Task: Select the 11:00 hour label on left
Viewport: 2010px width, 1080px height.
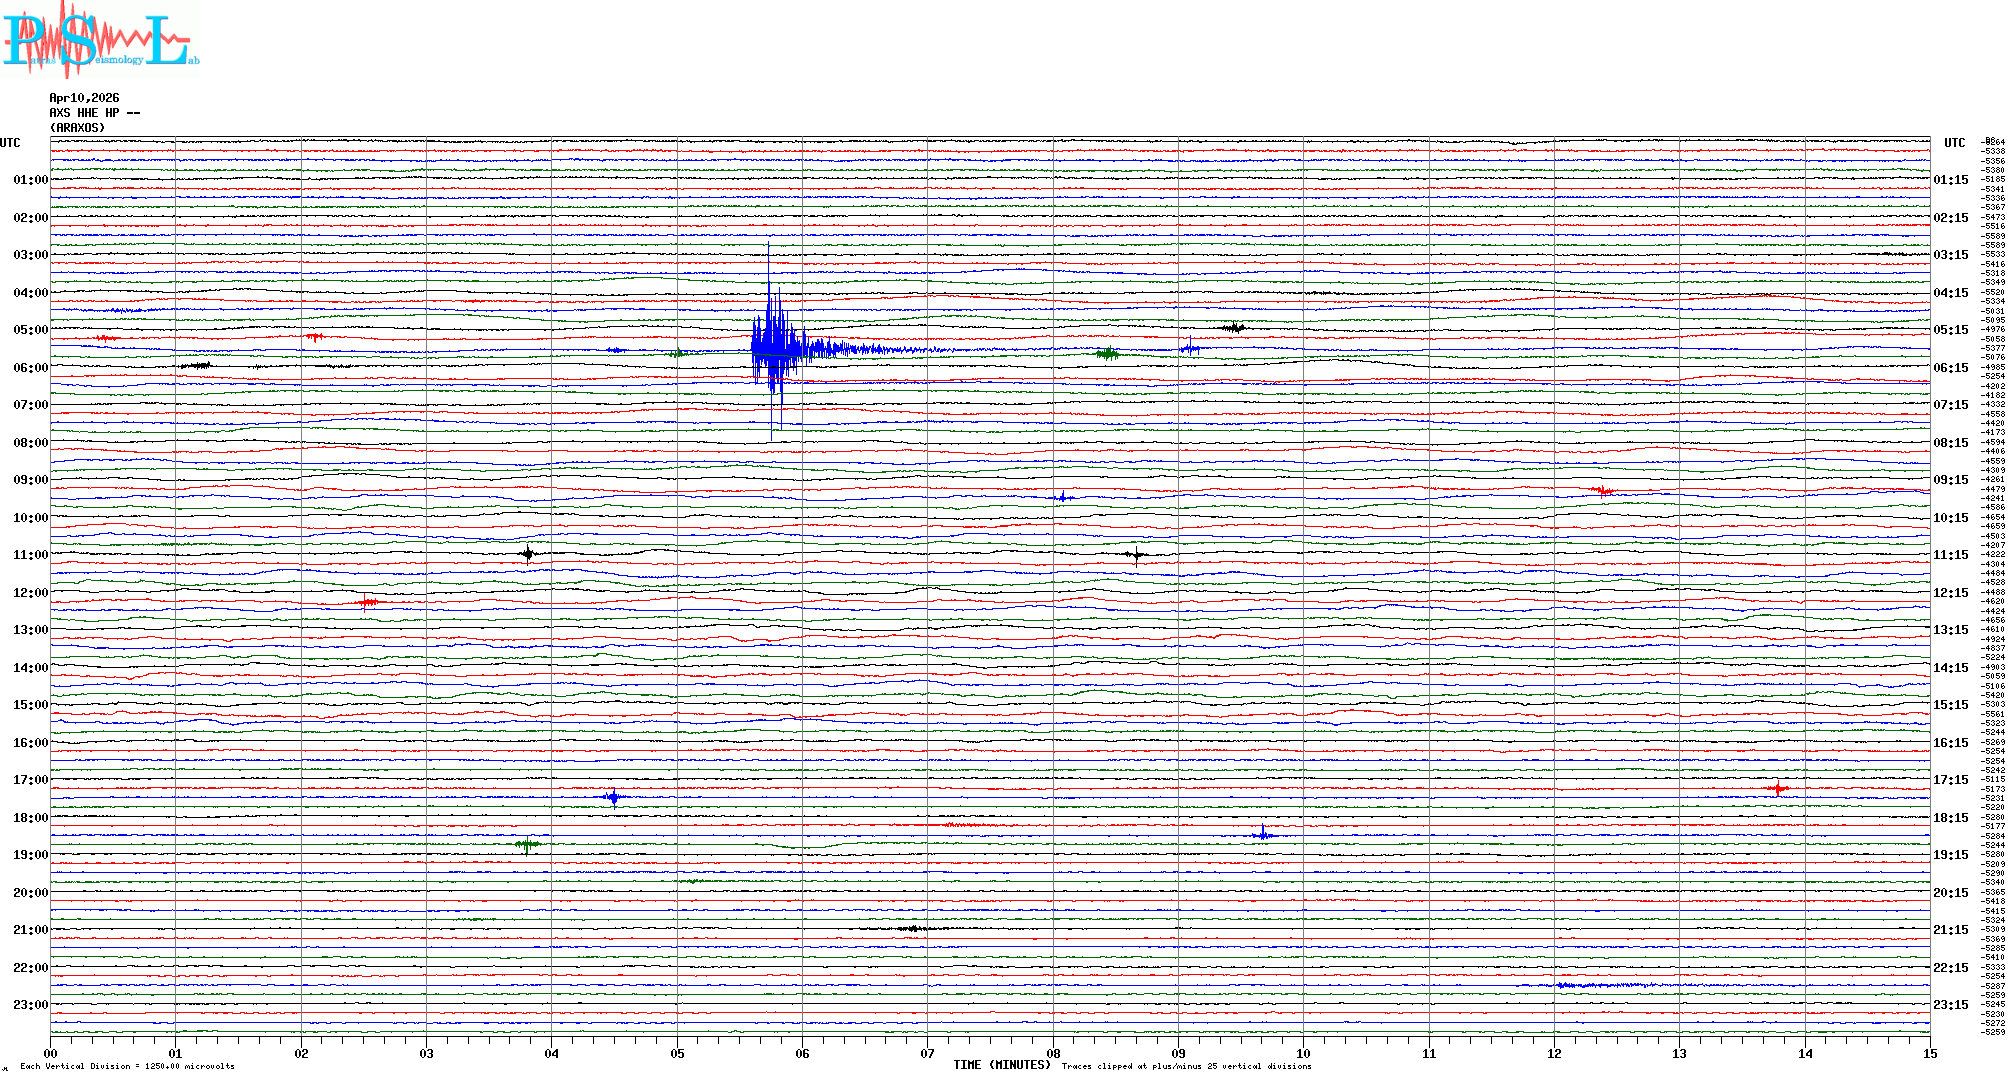Action: click(30, 555)
